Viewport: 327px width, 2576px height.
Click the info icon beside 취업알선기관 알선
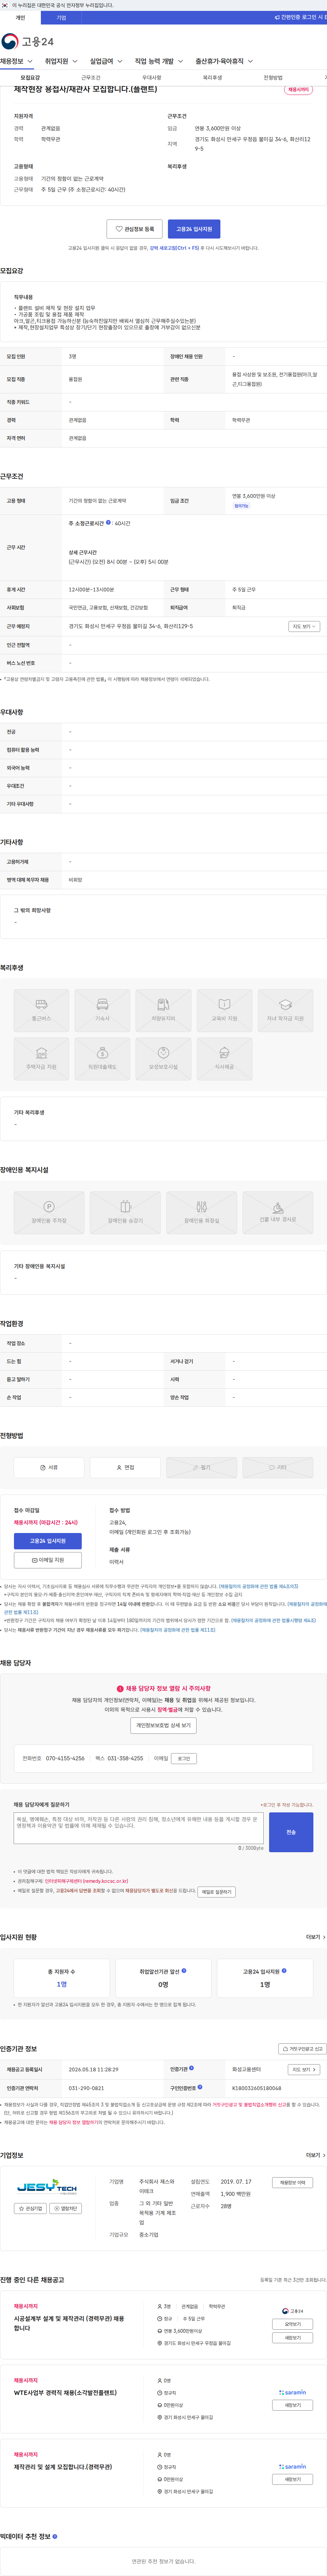pos(184,1971)
